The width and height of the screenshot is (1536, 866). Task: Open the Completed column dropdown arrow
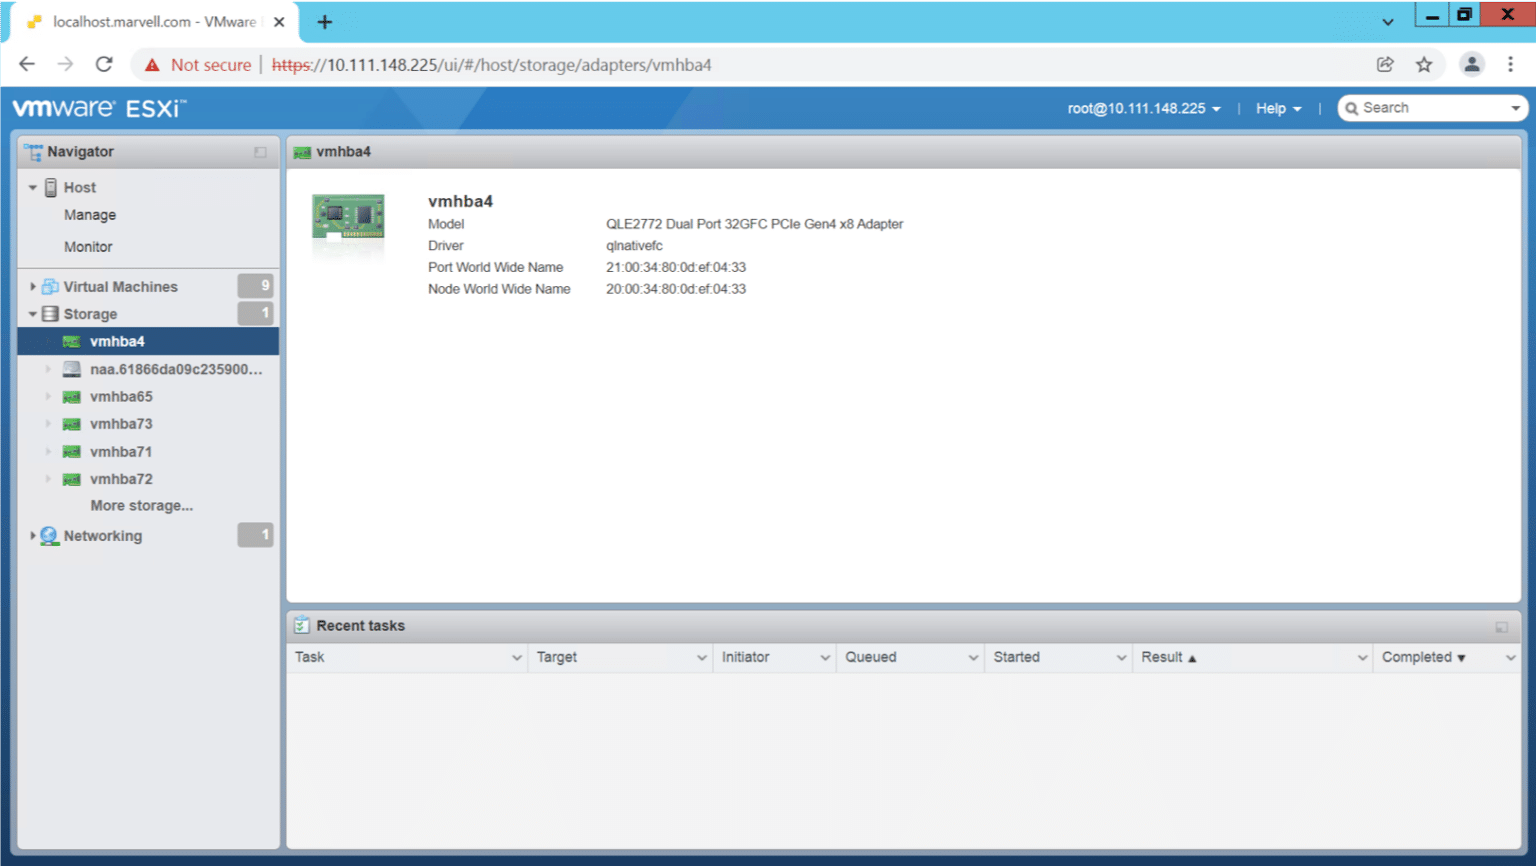1510,657
